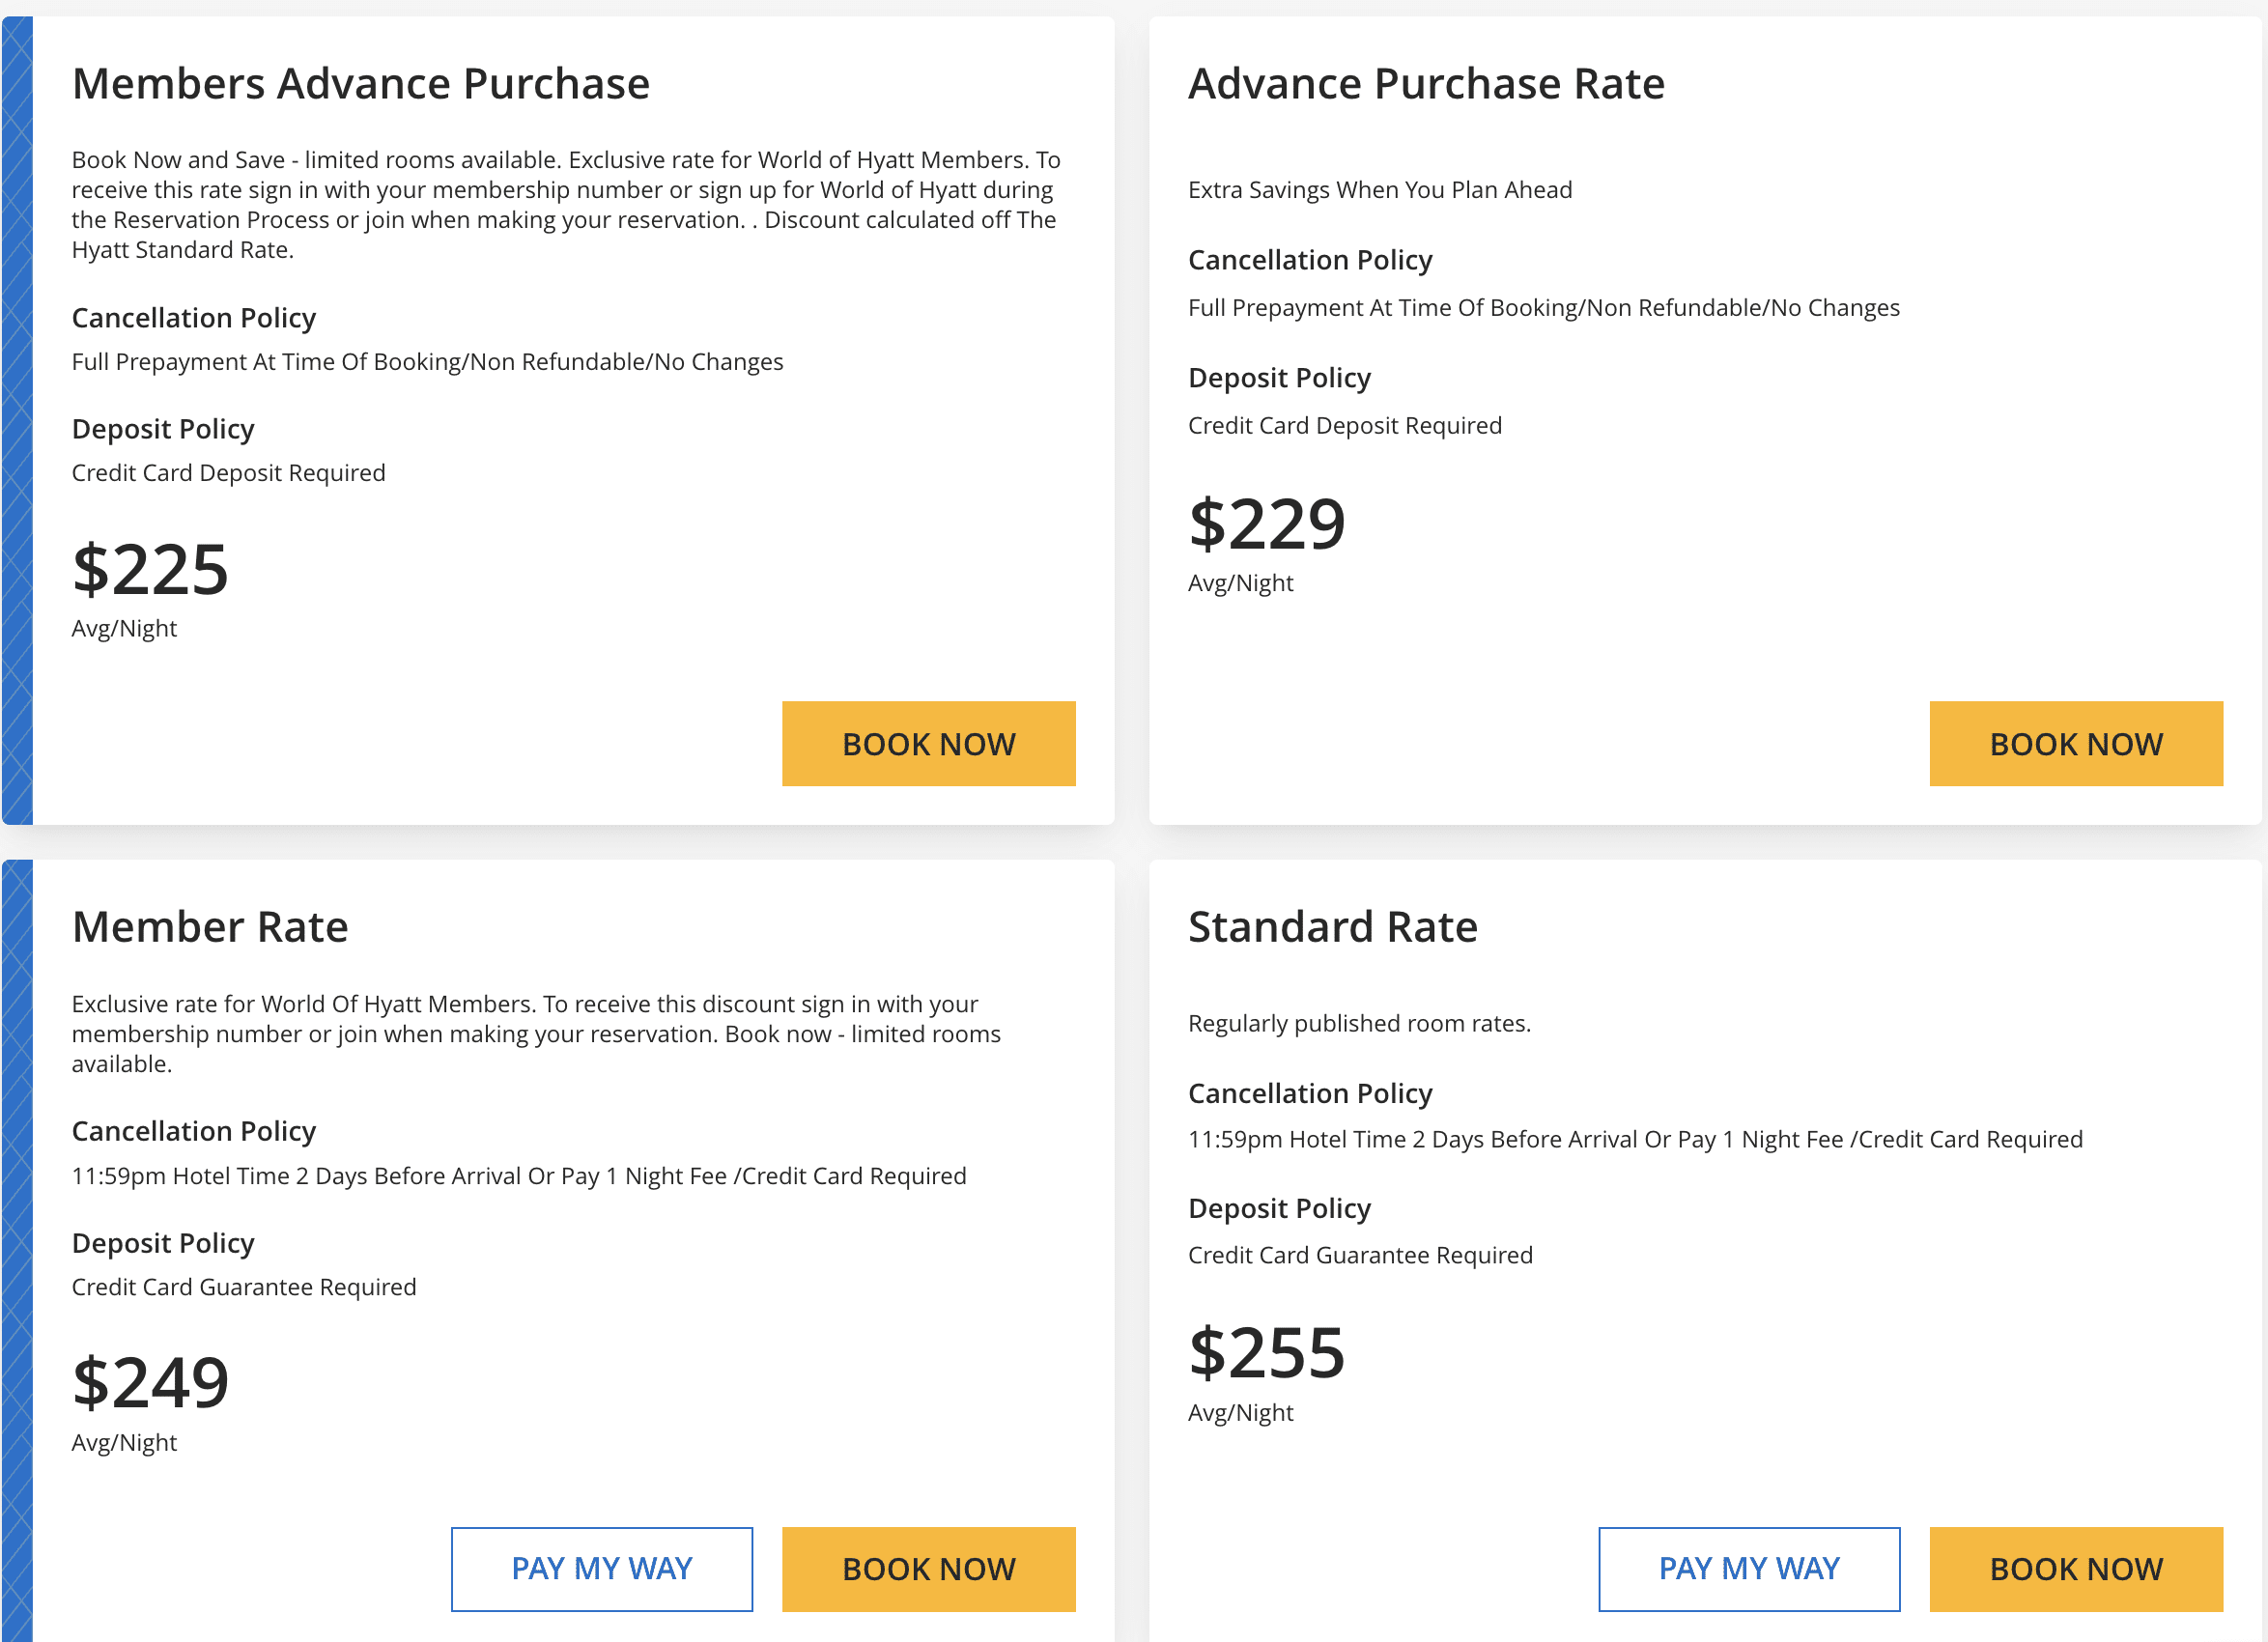Click Deposit Policy in Advance Purchase Rate card

coord(1279,378)
